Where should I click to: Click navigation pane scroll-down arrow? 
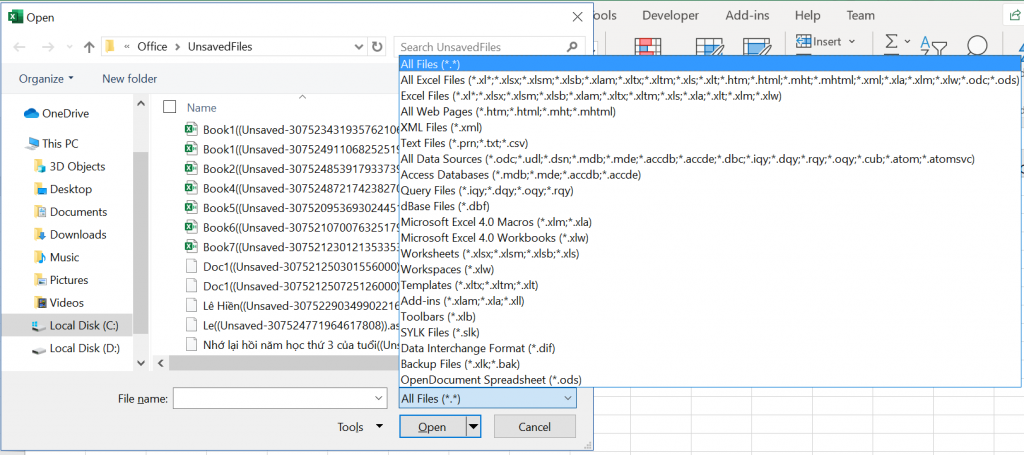pos(141,362)
